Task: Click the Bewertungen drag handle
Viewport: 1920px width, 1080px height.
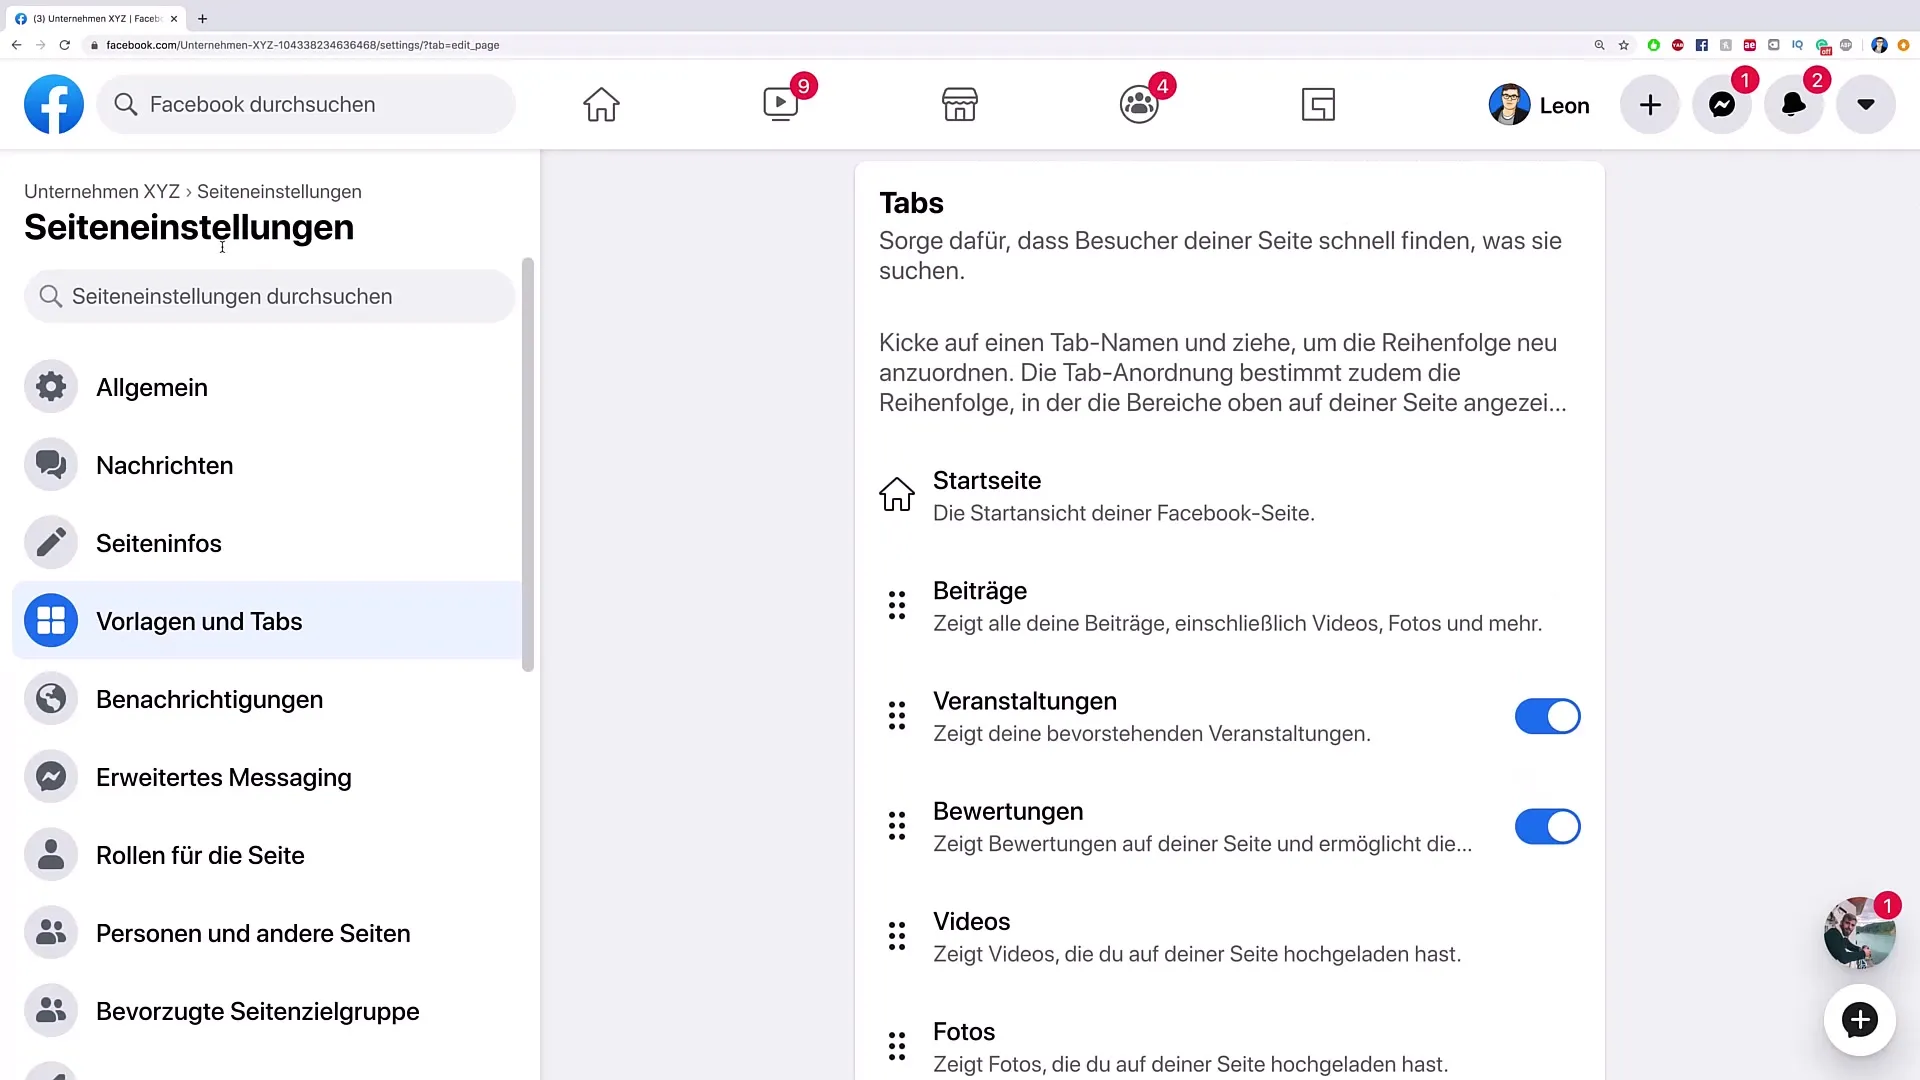Action: point(897,825)
